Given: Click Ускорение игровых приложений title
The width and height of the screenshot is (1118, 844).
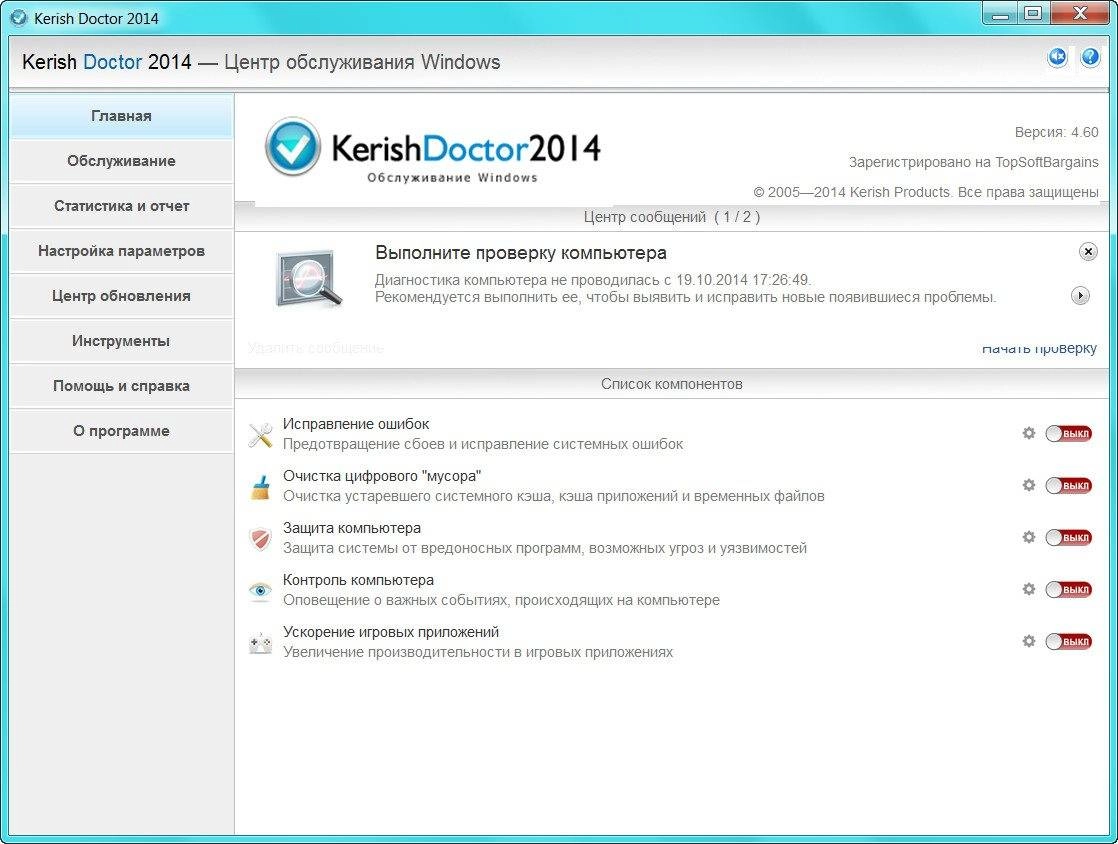Looking at the screenshot, I should click(x=391, y=632).
